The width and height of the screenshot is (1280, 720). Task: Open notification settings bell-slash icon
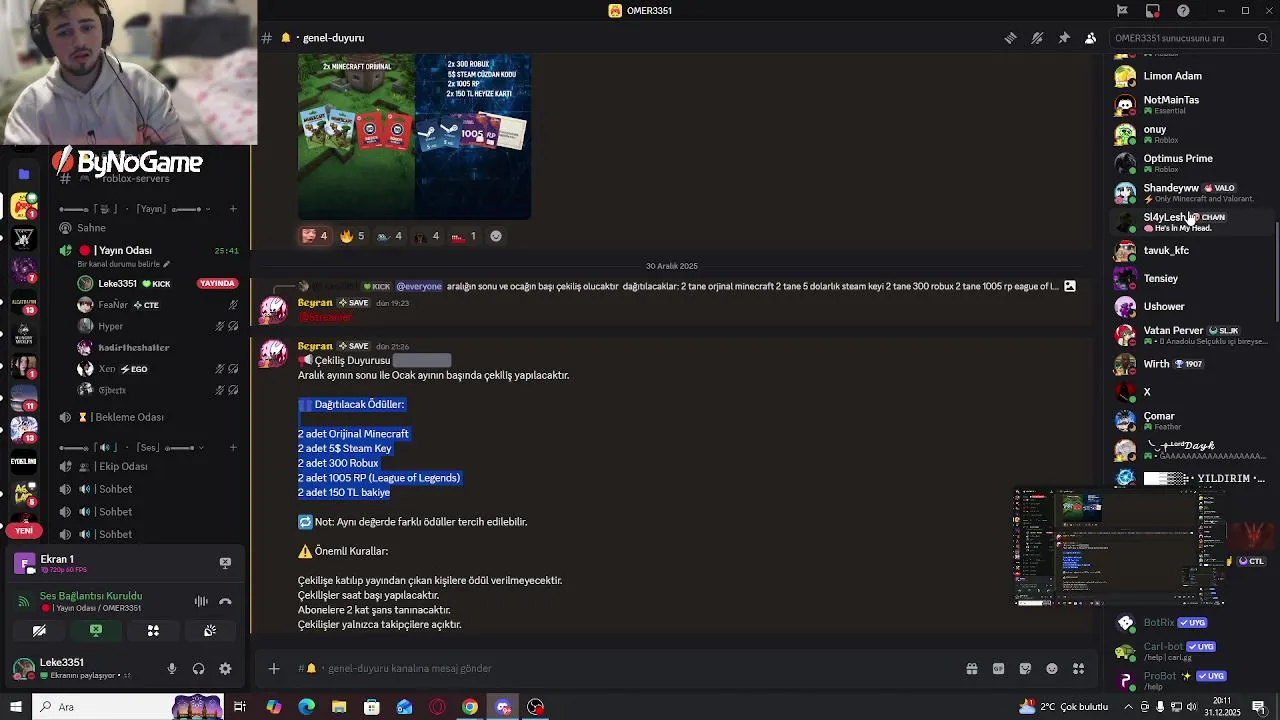pos(1037,38)
